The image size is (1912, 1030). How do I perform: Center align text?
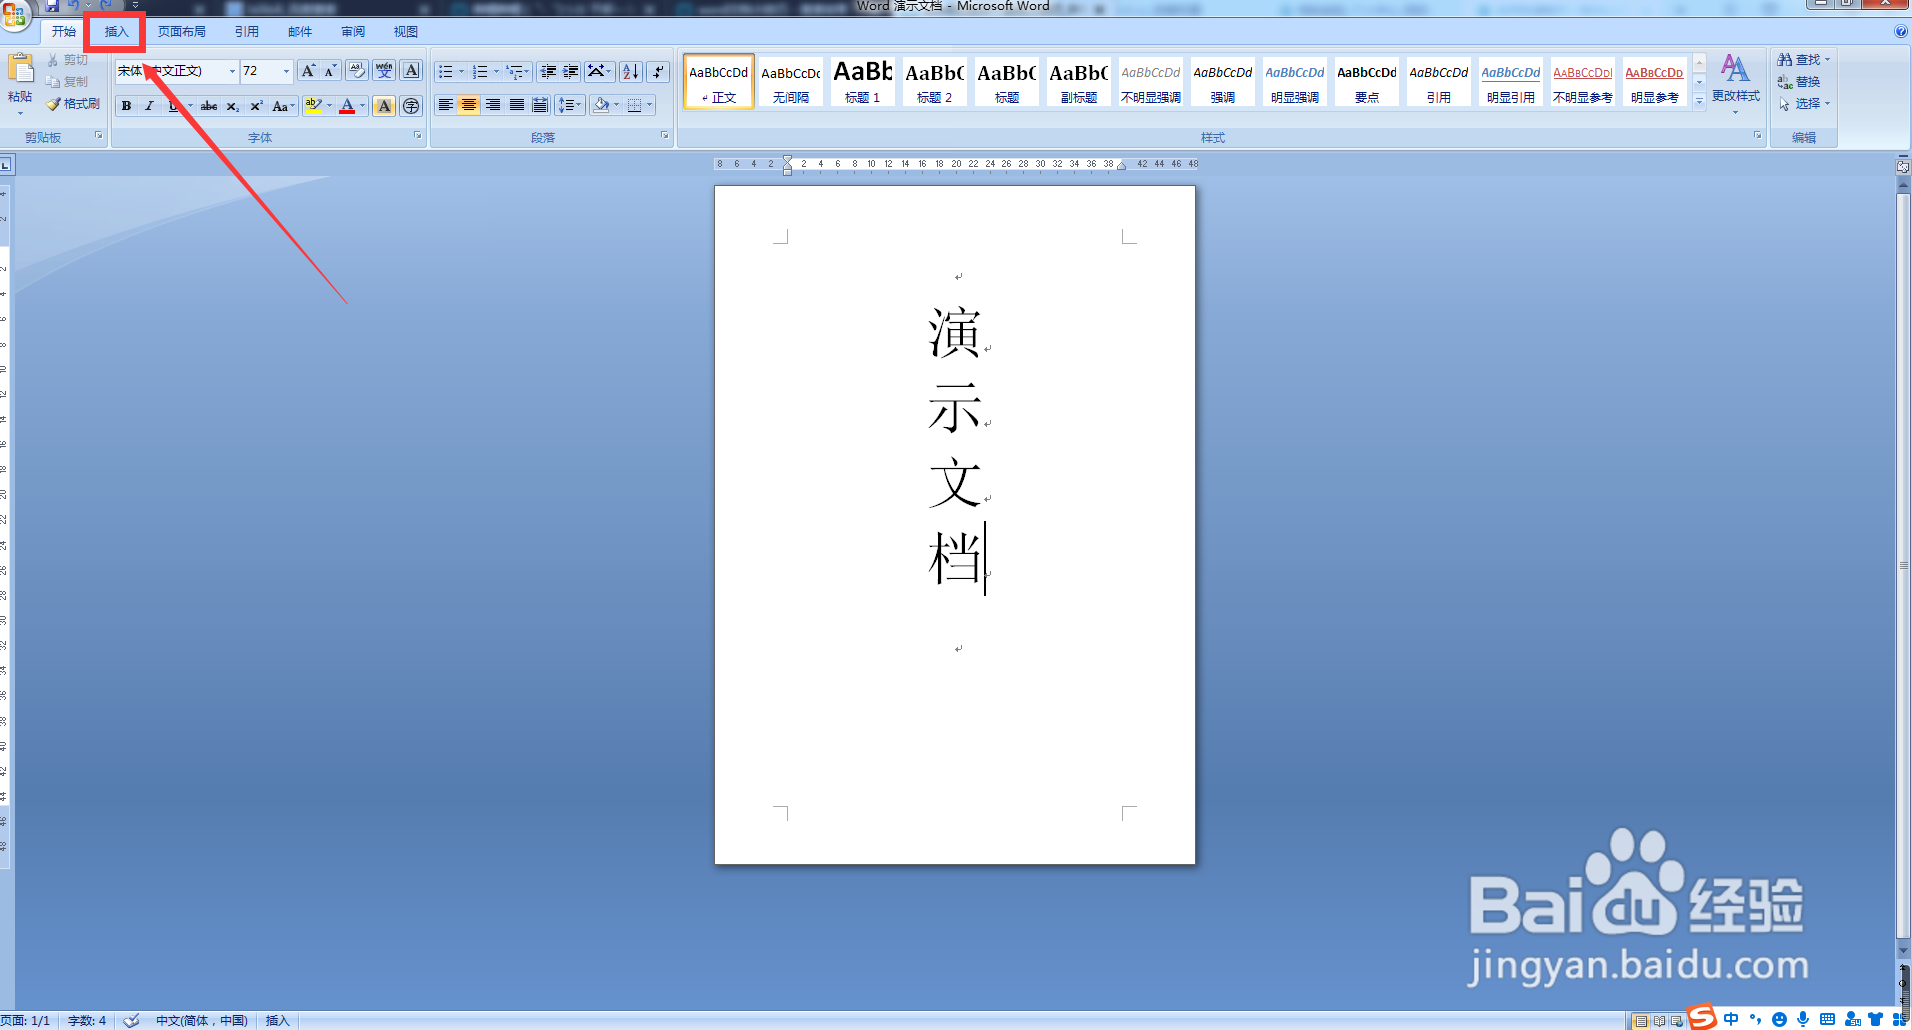pos(469,105)
